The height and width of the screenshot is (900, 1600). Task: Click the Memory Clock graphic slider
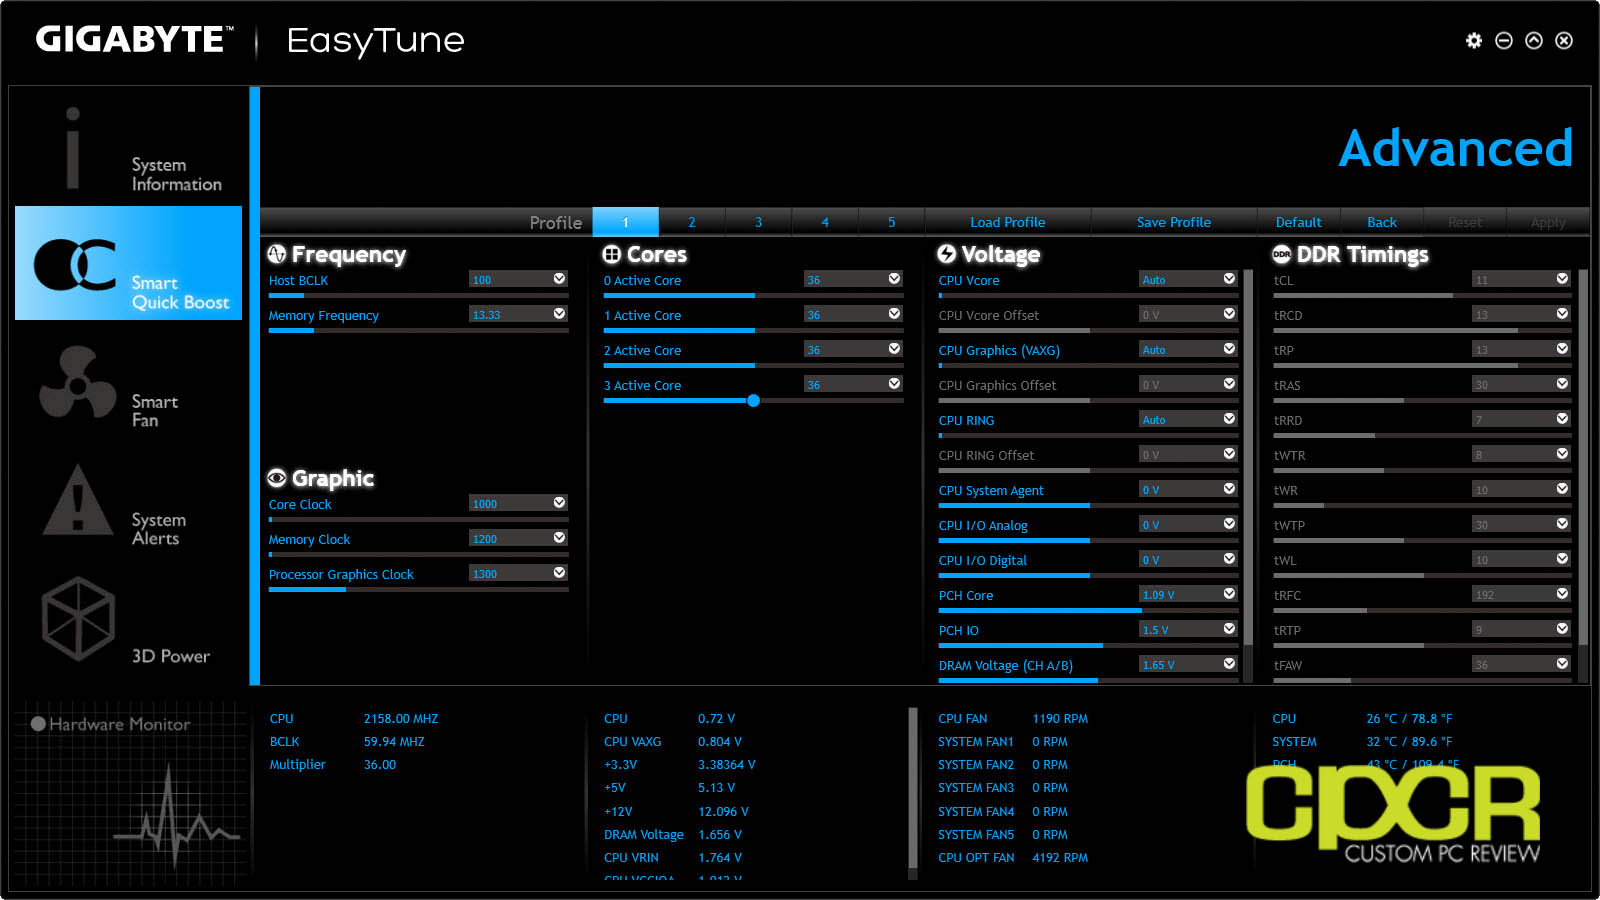click(x=418, y=554)
